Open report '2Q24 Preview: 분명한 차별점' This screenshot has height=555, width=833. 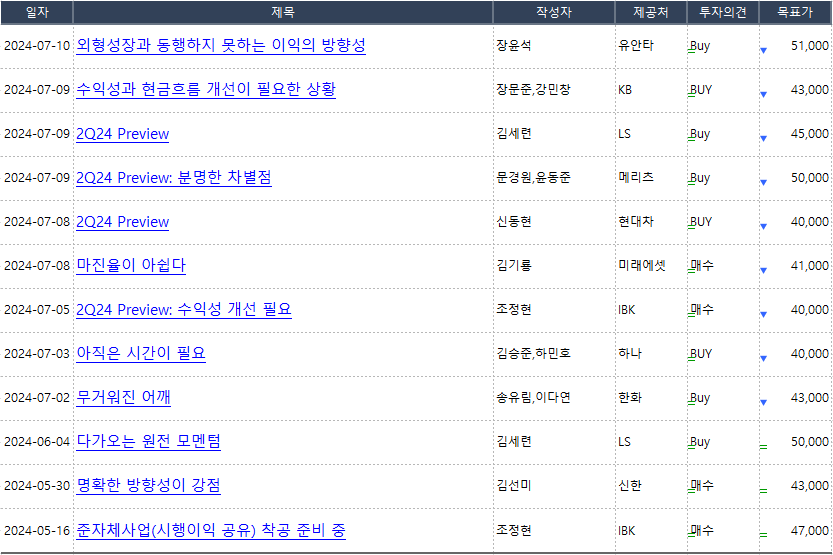[x=173, y=177]
